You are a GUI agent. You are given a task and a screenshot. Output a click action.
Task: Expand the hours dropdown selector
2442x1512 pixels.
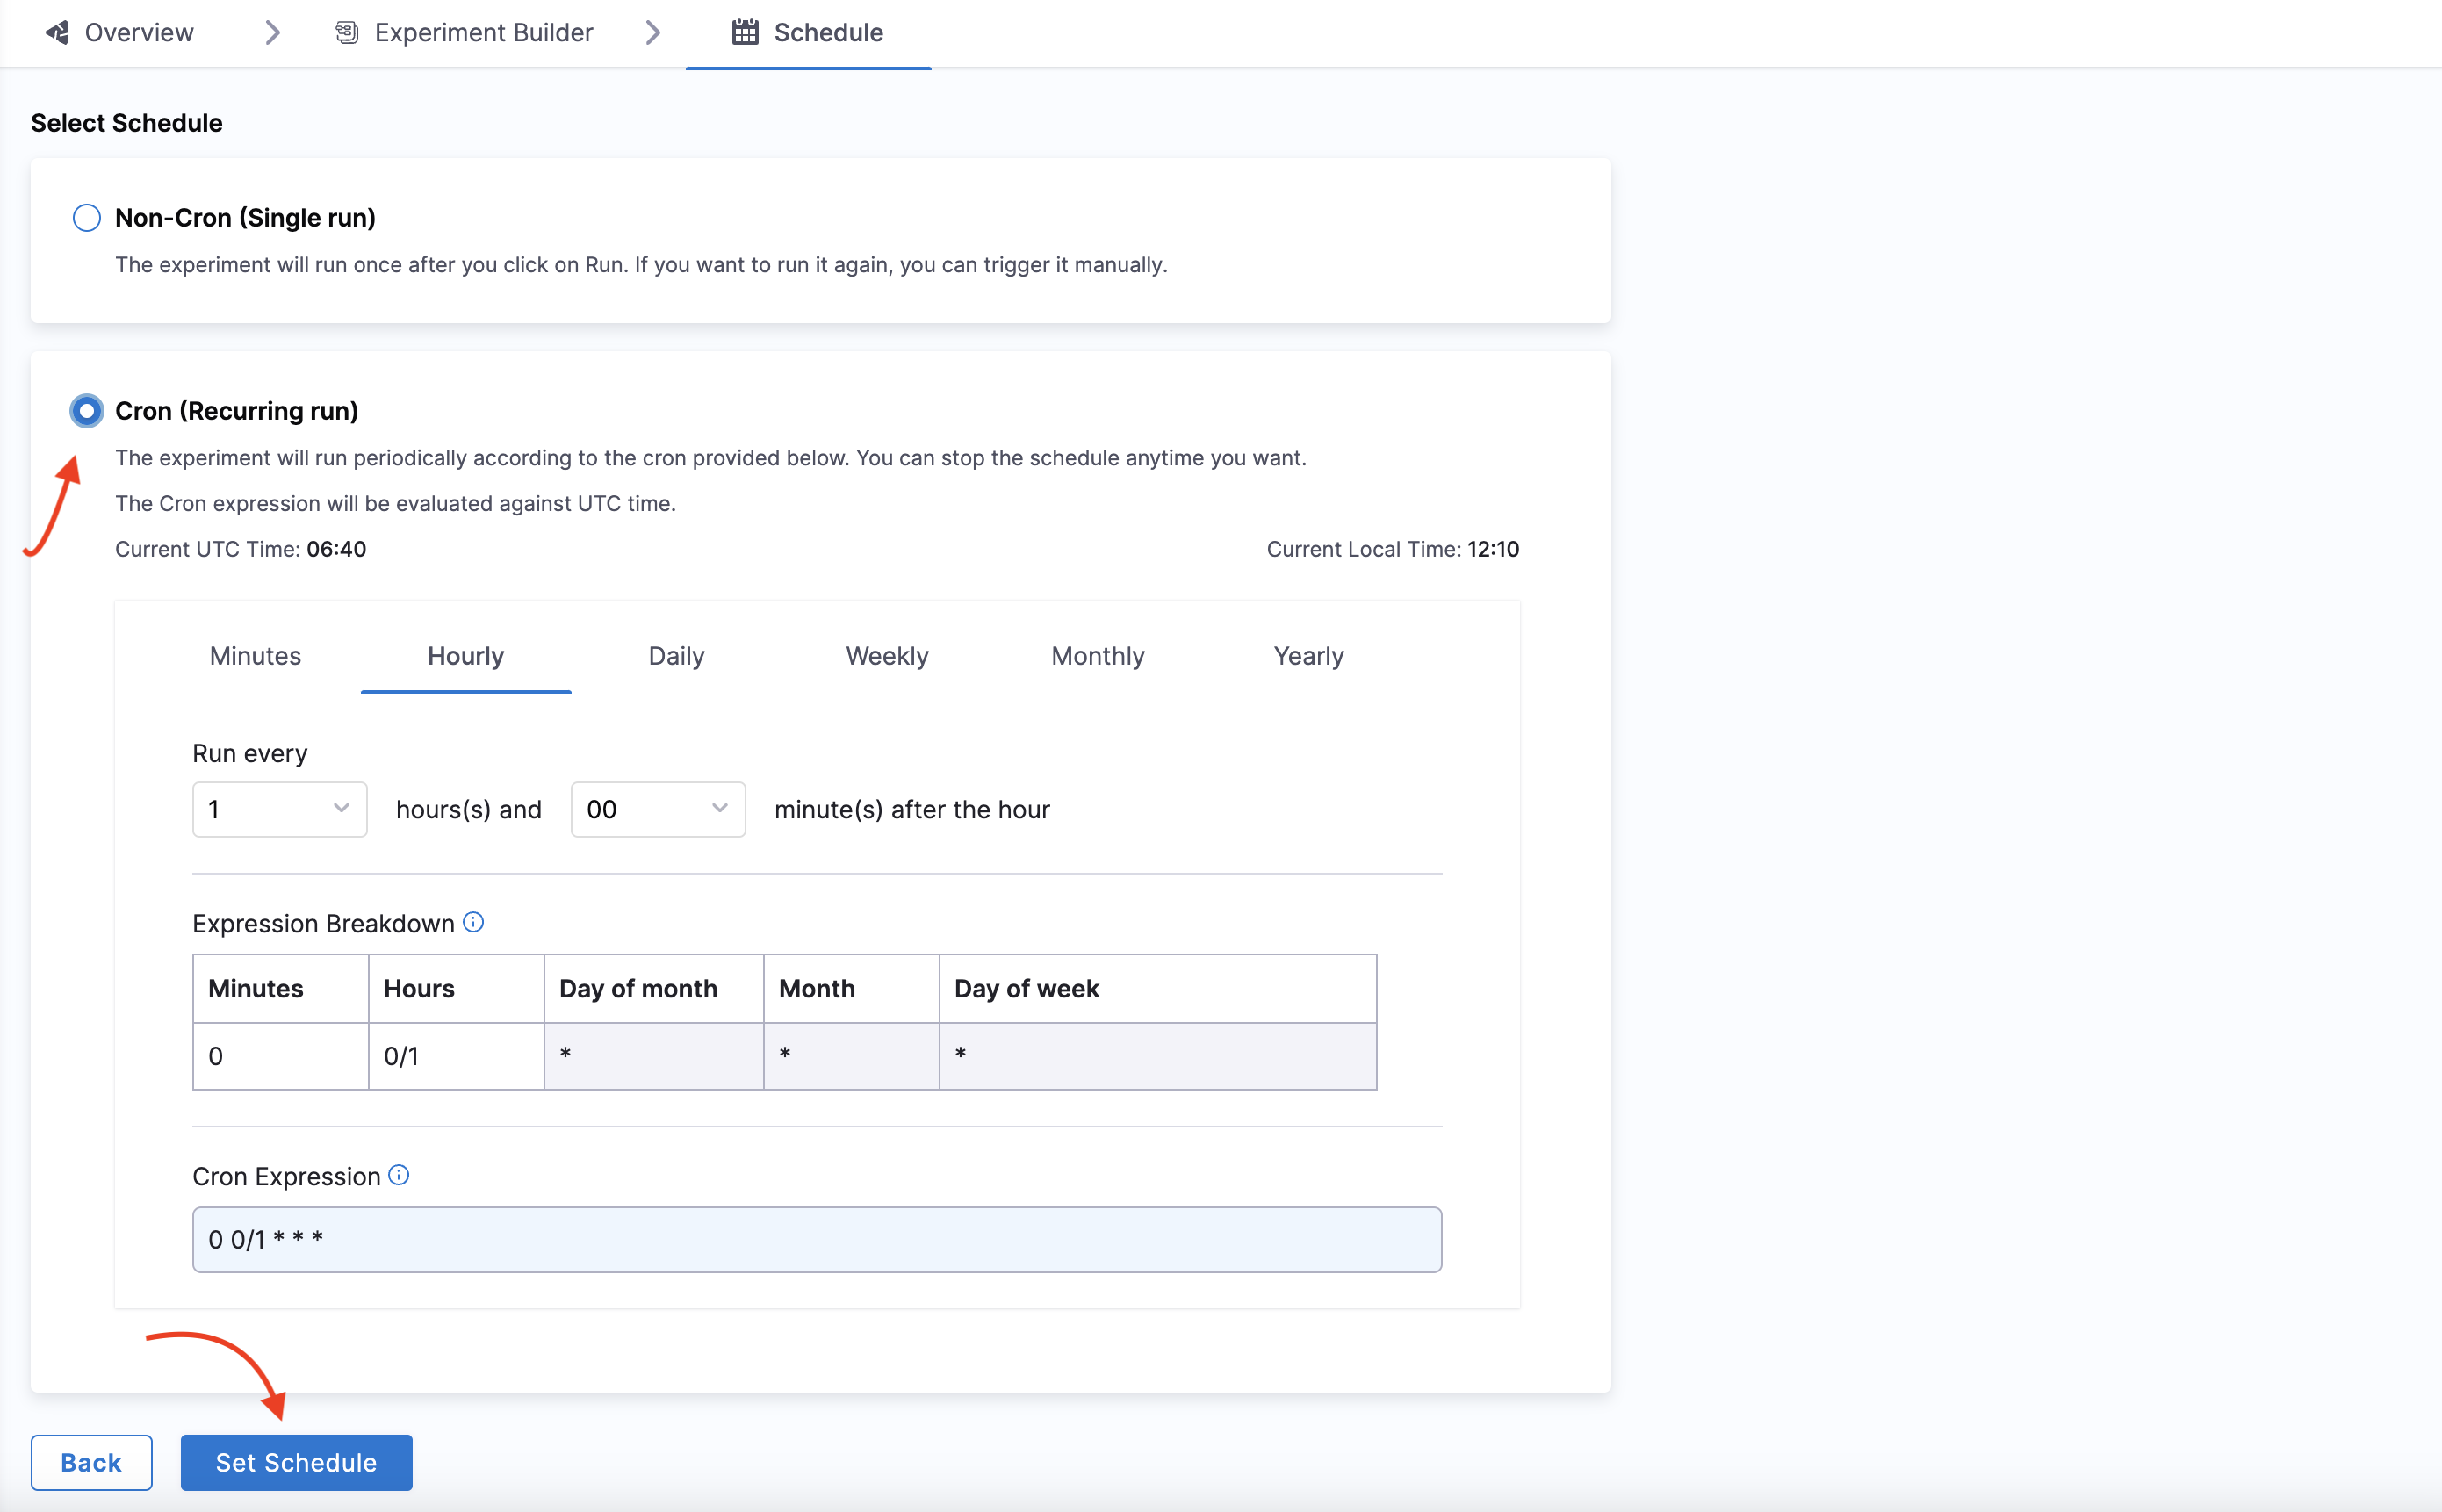[276, 810]
